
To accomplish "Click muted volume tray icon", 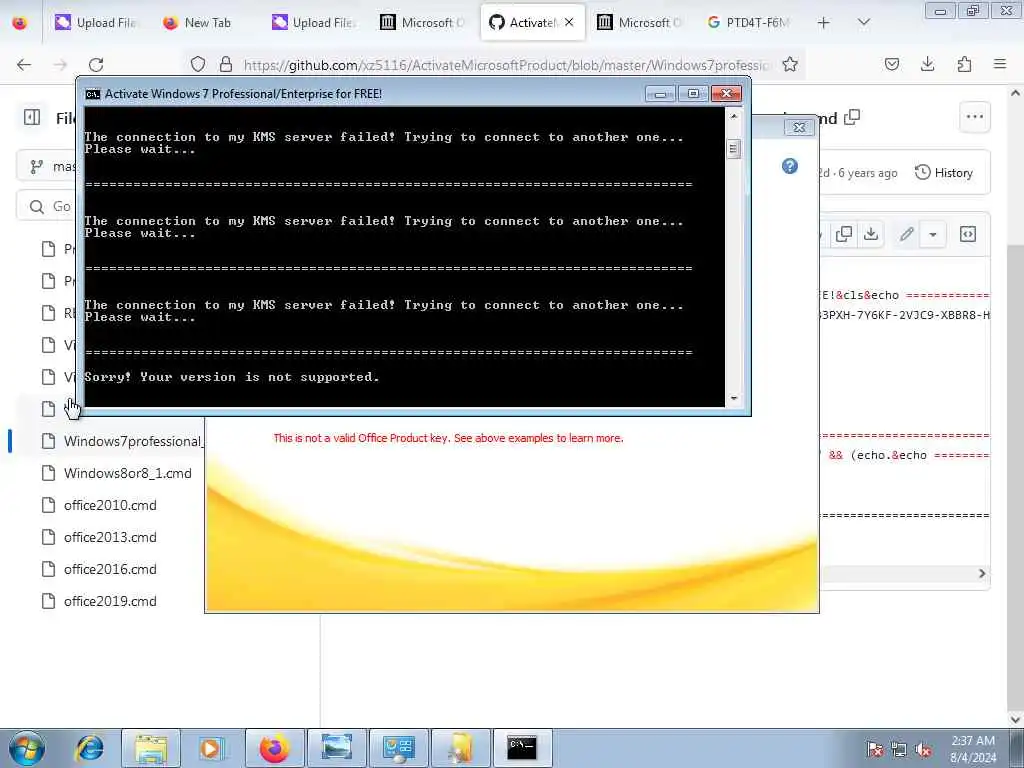I will point(923,750).
